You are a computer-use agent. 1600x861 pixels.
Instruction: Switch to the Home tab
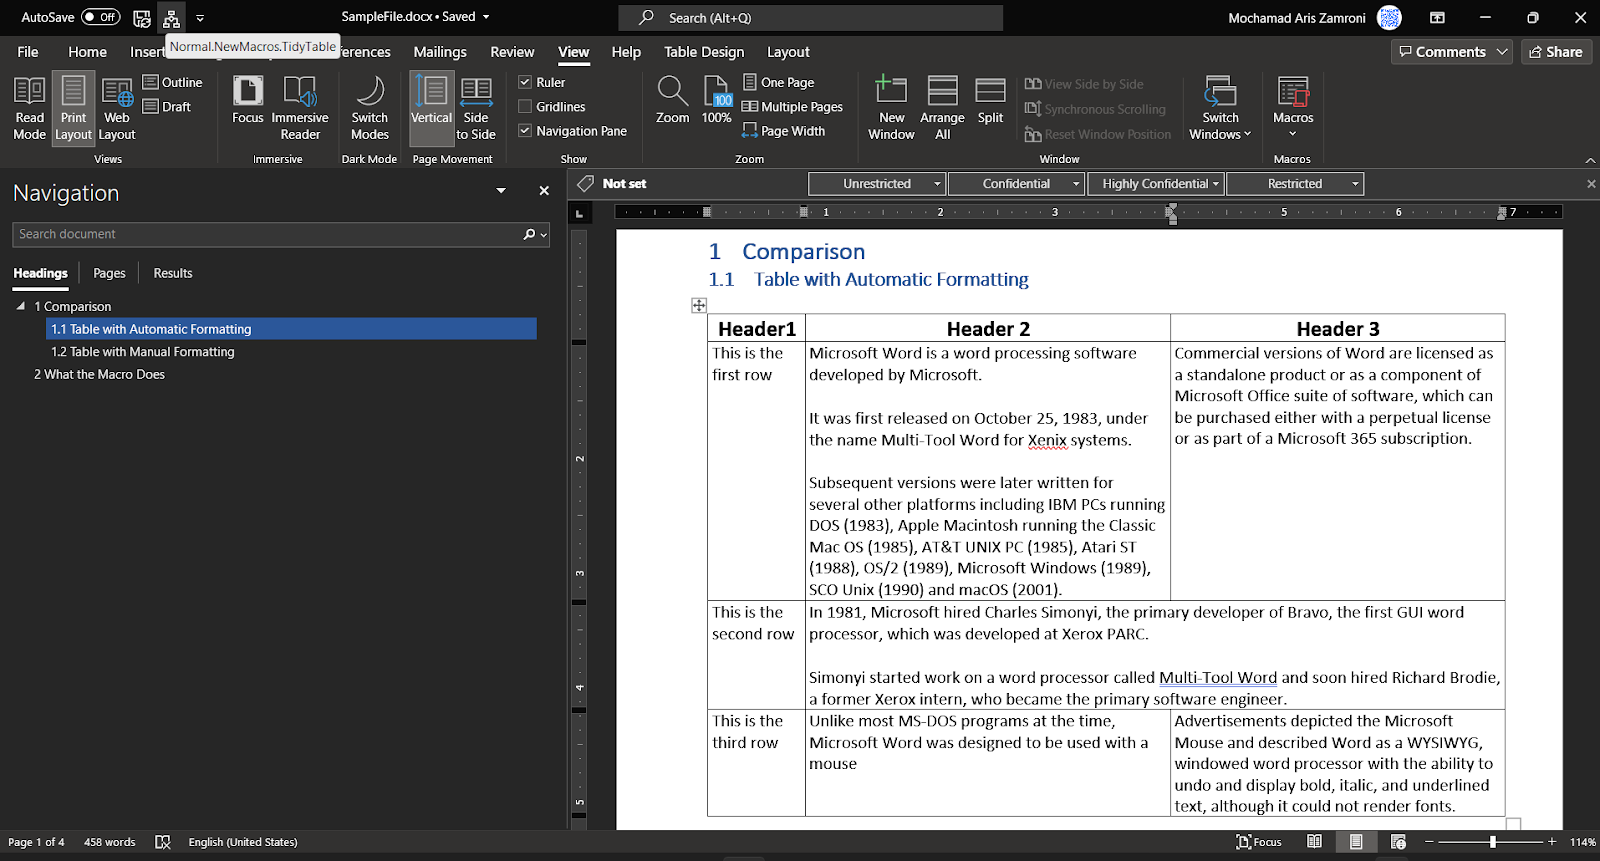click(x=88, y=52)
